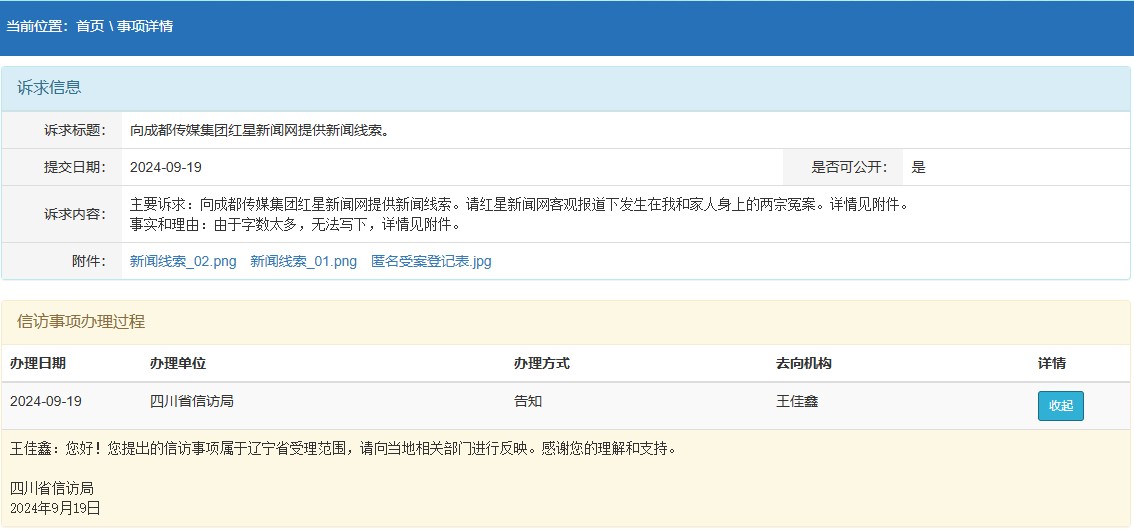Click the 事项详情 breadcrumb item
1134x531 pixels.
145,26
